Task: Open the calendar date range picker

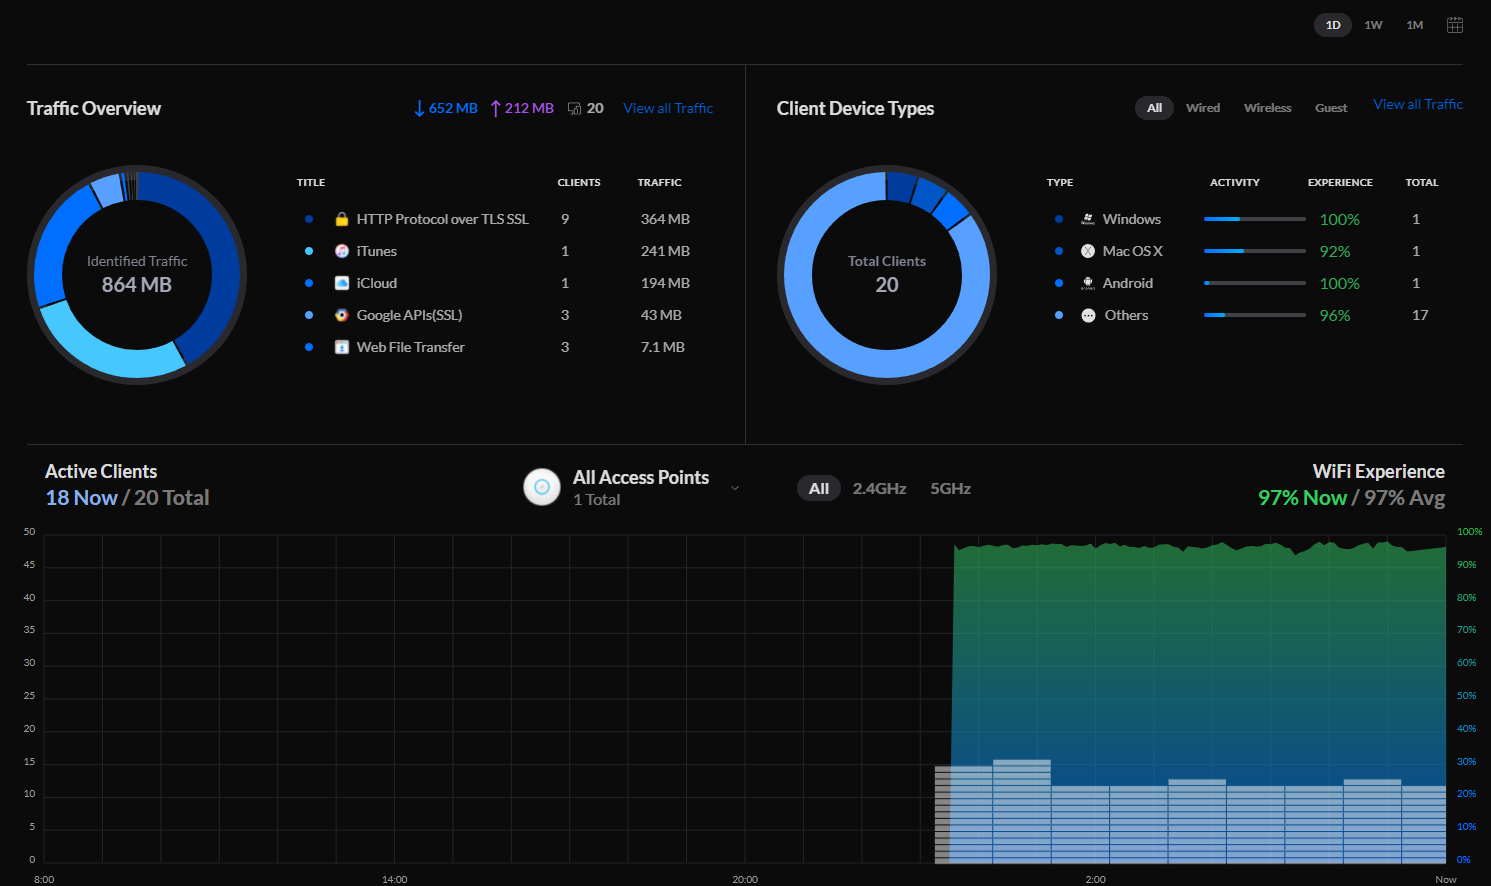Action: coord(1455,25)
